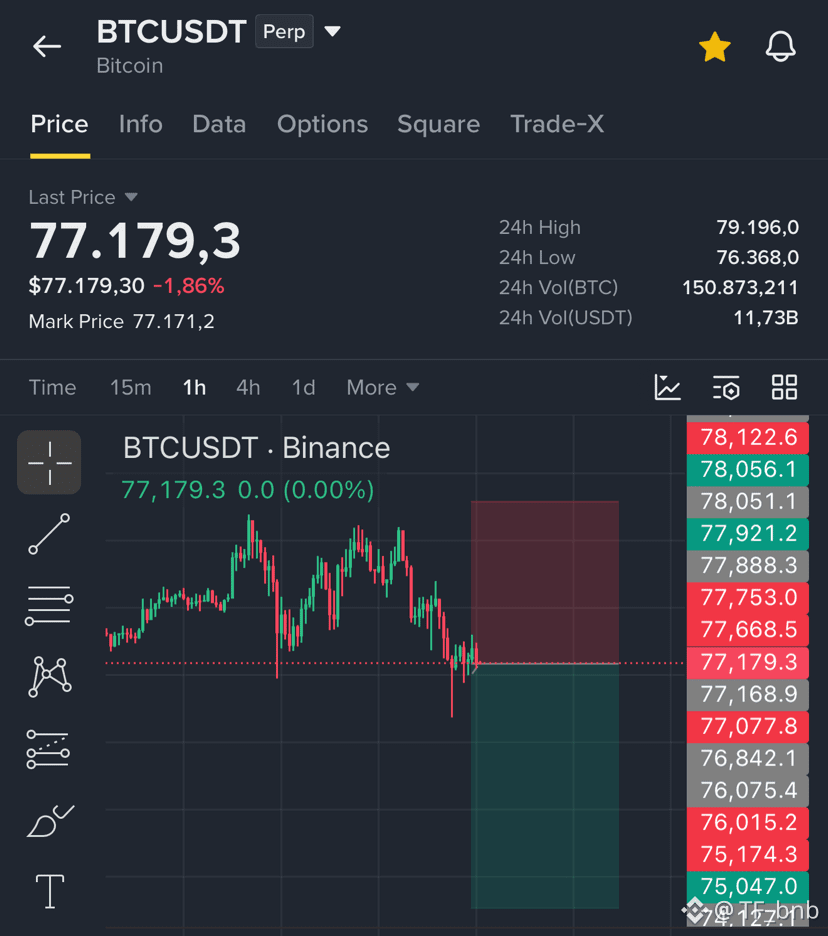Switch to the Info tab
Viewport: 828px width, 936px height.
coord(140,124)
